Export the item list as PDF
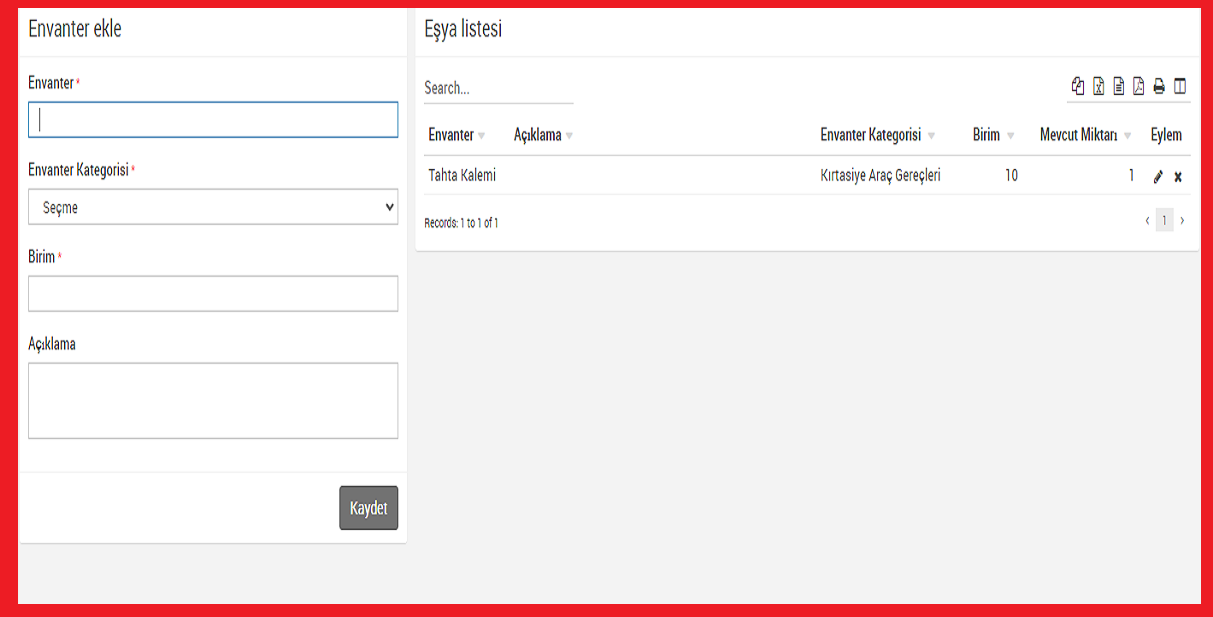1213x617 pixels. (1139, 87)
